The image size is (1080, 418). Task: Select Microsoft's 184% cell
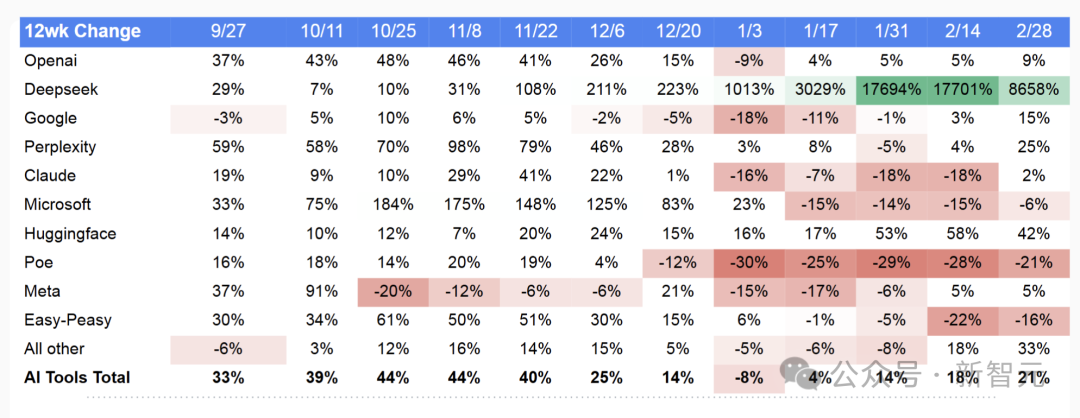tap(393, 205)
